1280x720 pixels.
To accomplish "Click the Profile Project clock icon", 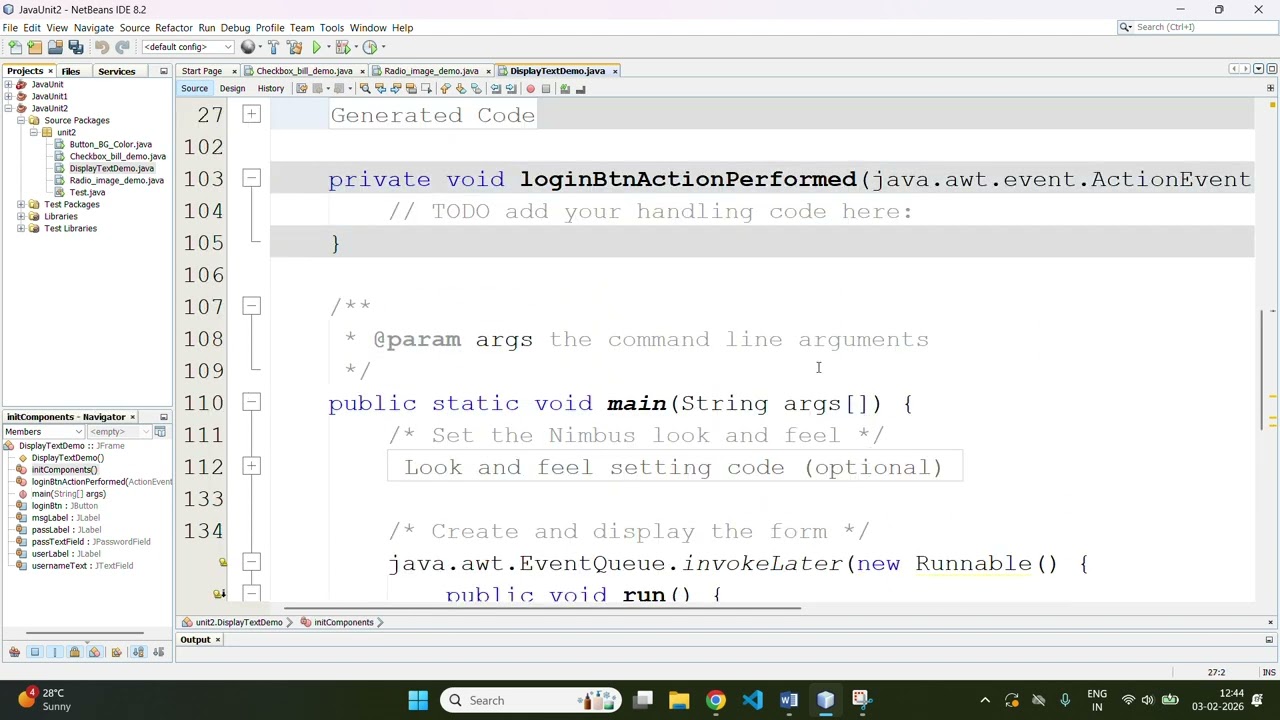I will point(370,47).
